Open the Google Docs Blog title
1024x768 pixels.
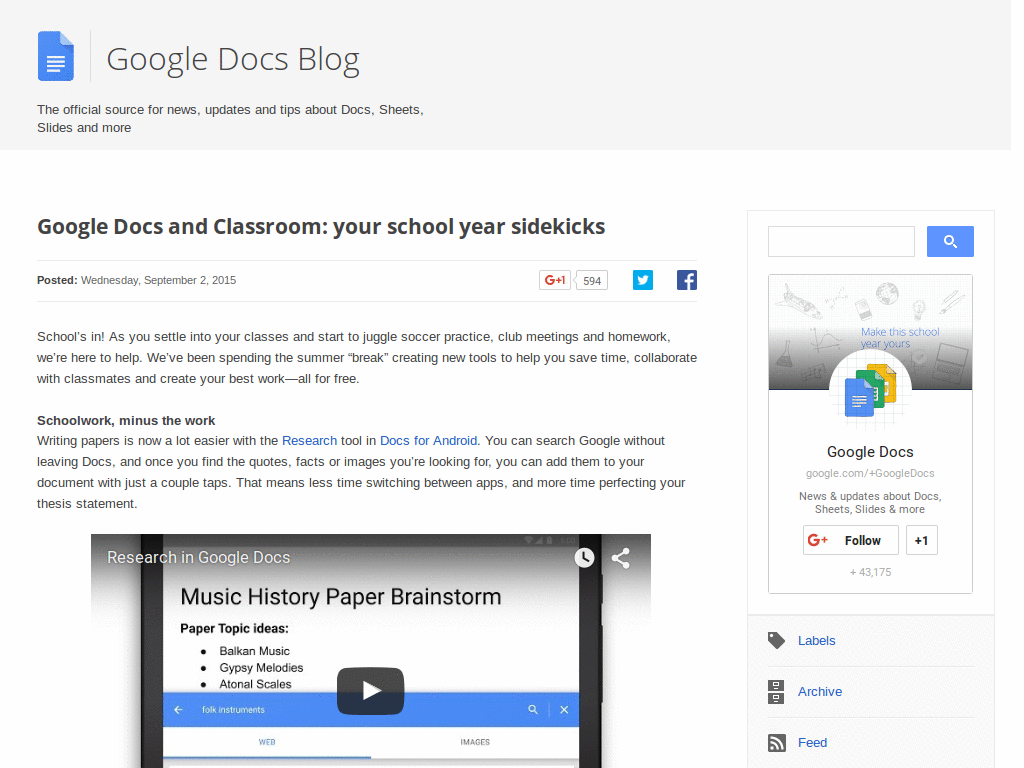coord(233,59)
